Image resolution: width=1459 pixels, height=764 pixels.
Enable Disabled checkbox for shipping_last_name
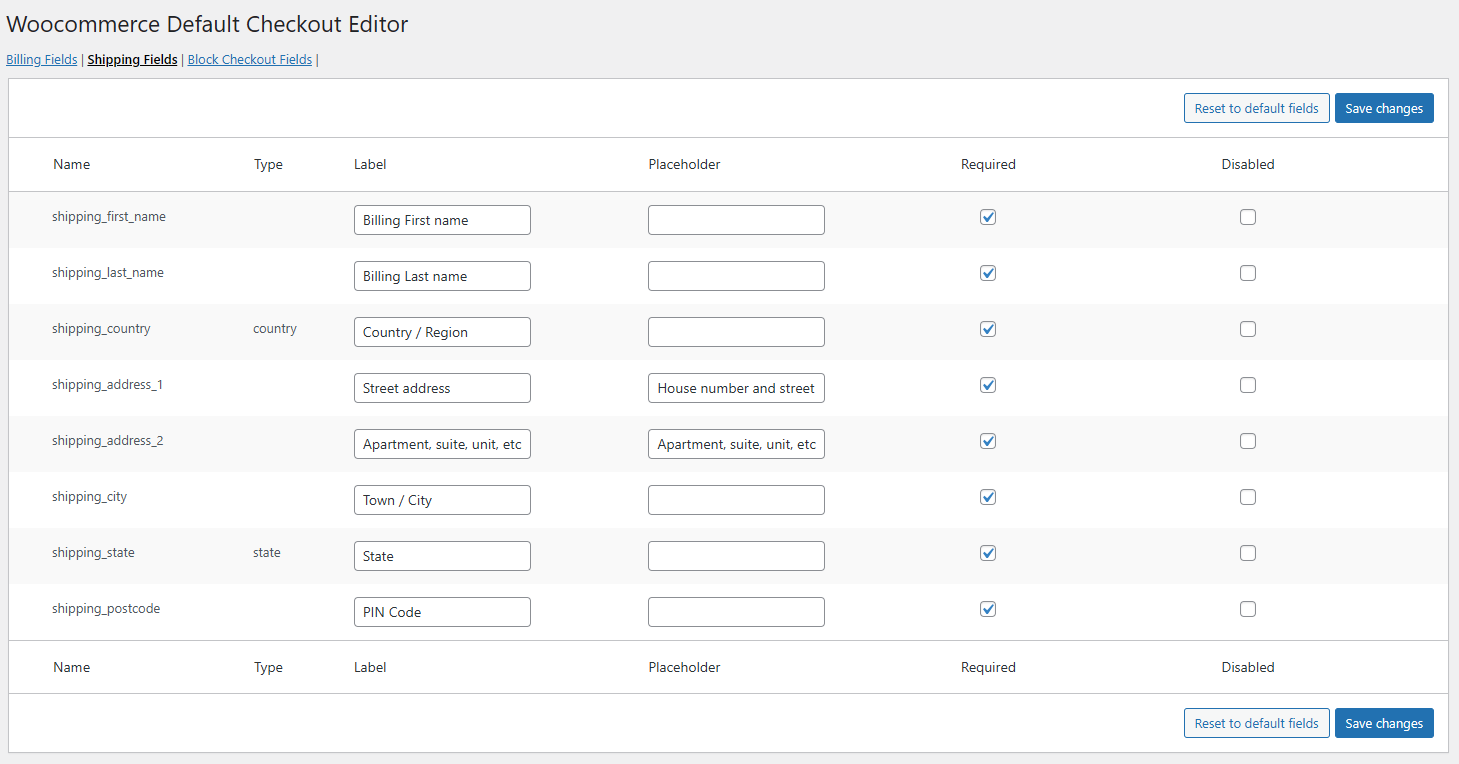pyautogui.click(x=1247, y=273)
